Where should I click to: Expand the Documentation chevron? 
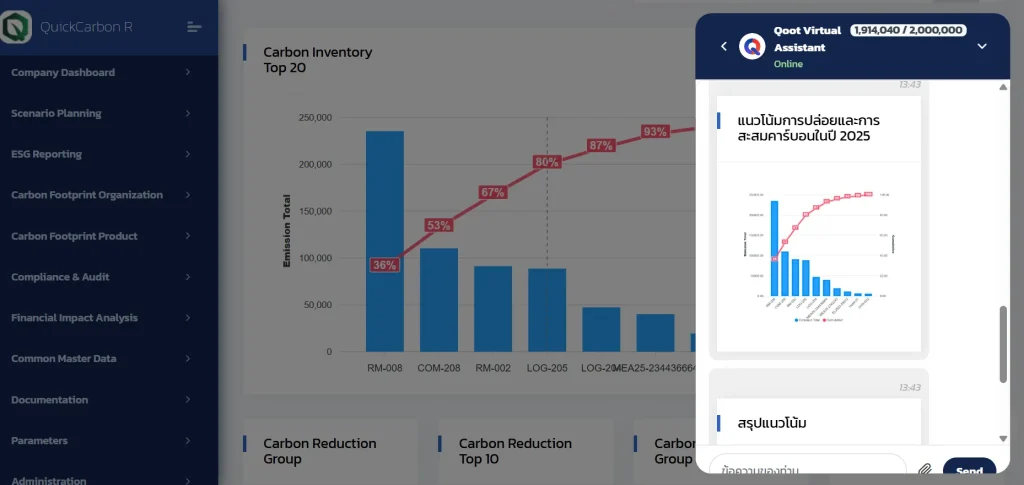pos(188,399)
